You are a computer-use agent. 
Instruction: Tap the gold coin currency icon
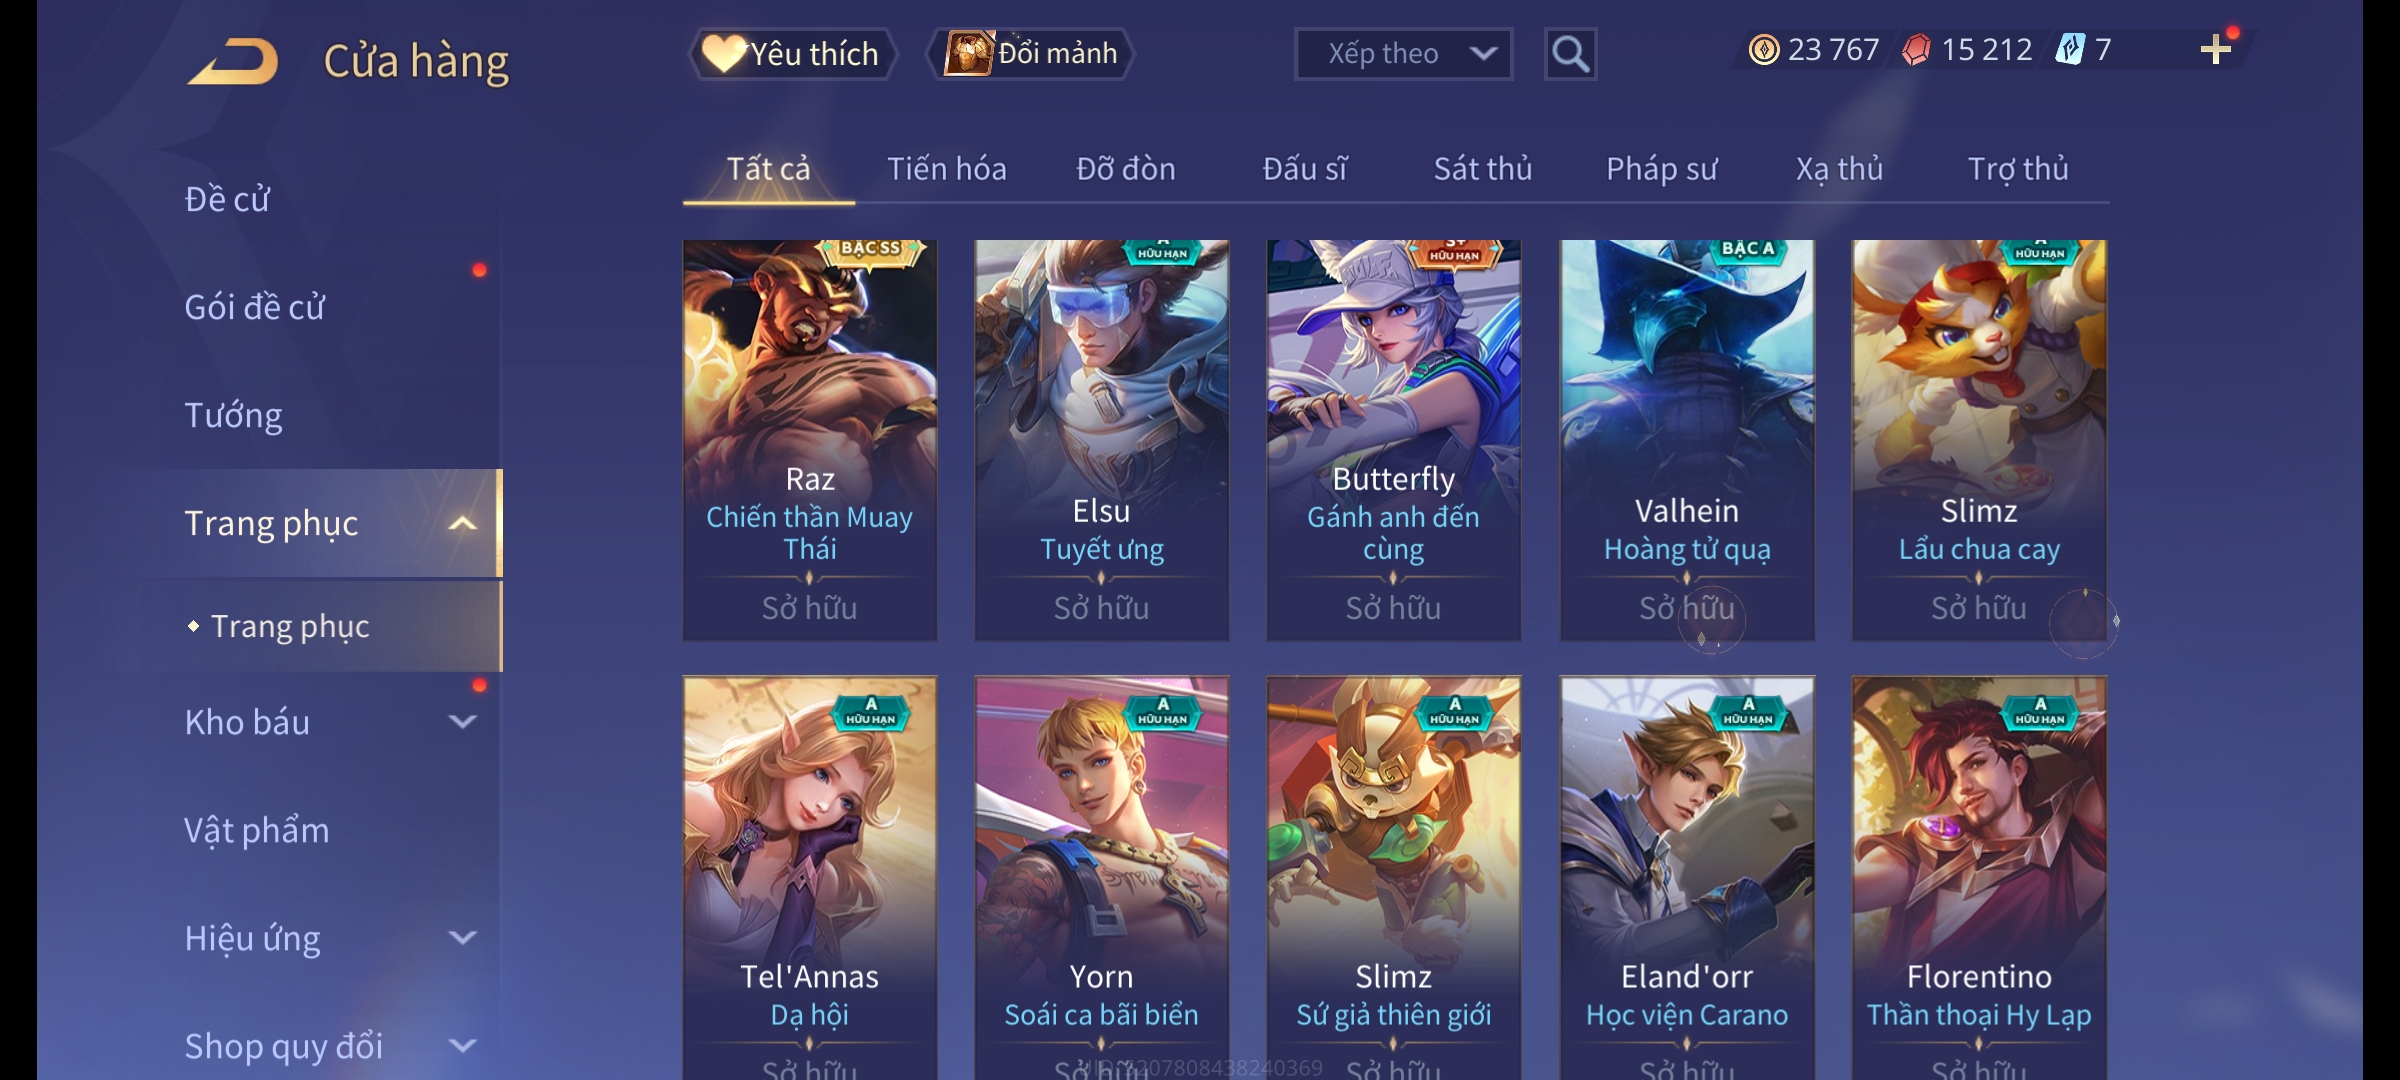click(1764, 49)
